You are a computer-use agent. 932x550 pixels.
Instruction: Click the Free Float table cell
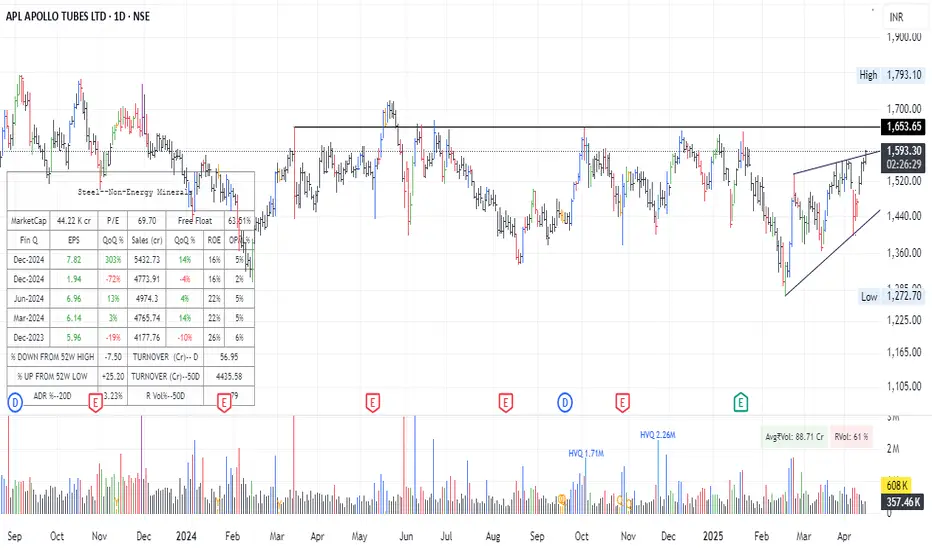(x=195, y=221)
